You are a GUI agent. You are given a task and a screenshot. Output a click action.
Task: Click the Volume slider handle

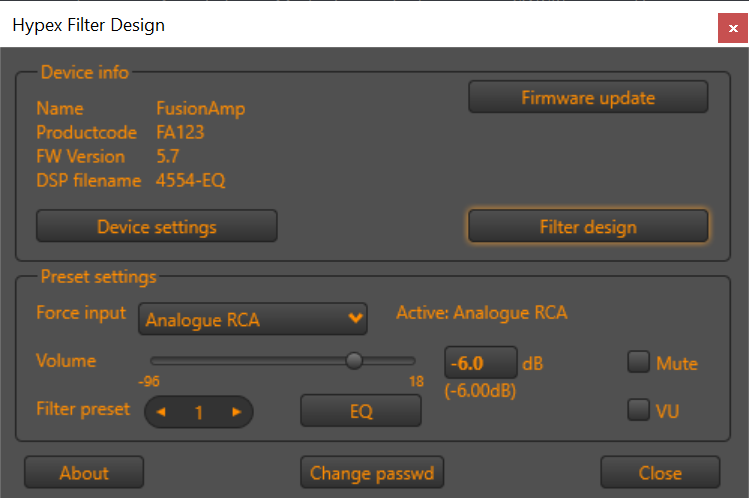pyautogui.click(x=354, y=360)
